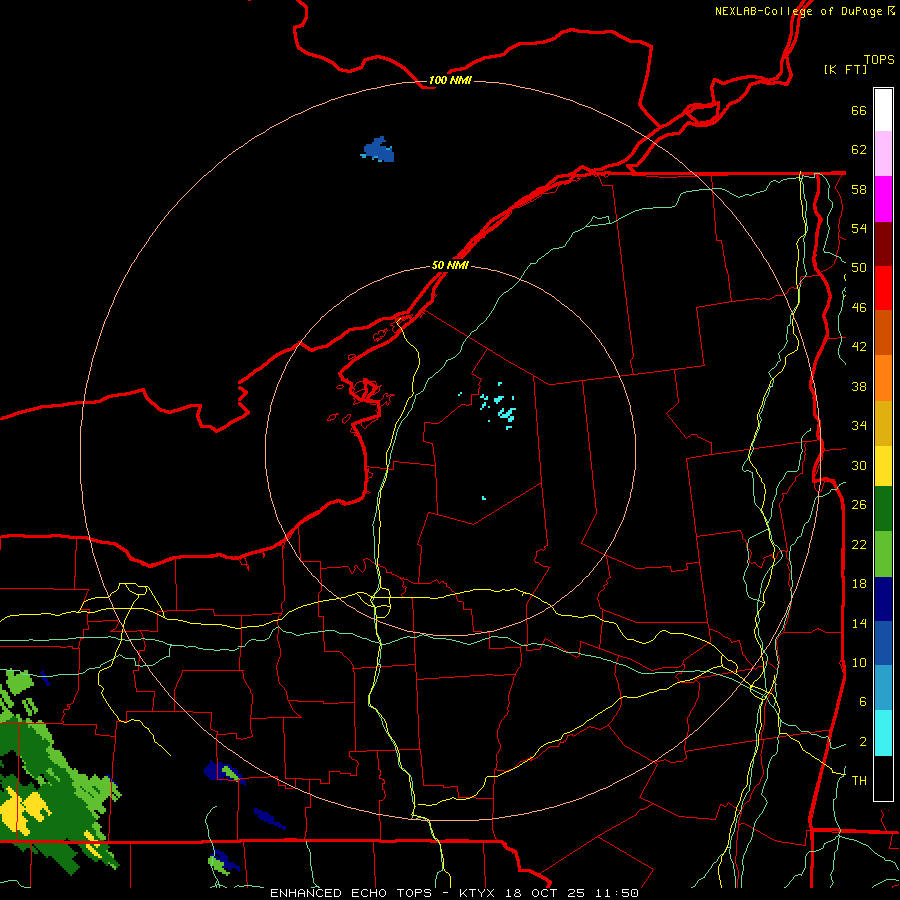
Task: Click the "26" legend value
Action: (x=859, y=505)
